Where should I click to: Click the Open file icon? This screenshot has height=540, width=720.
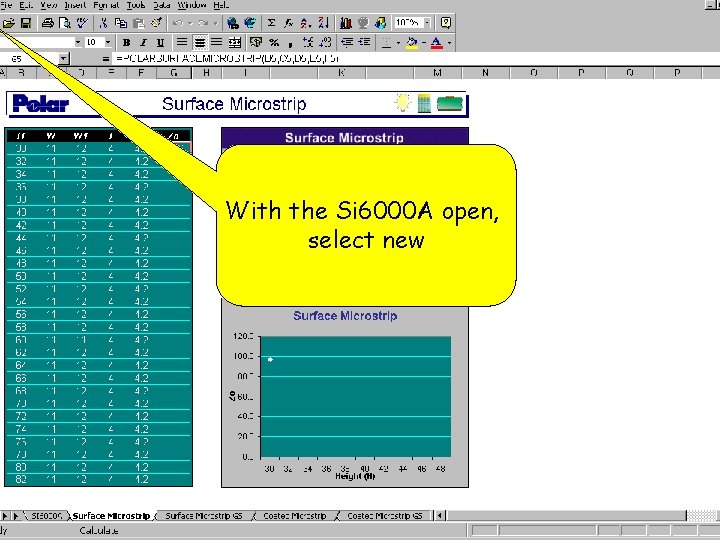[9, 23]
